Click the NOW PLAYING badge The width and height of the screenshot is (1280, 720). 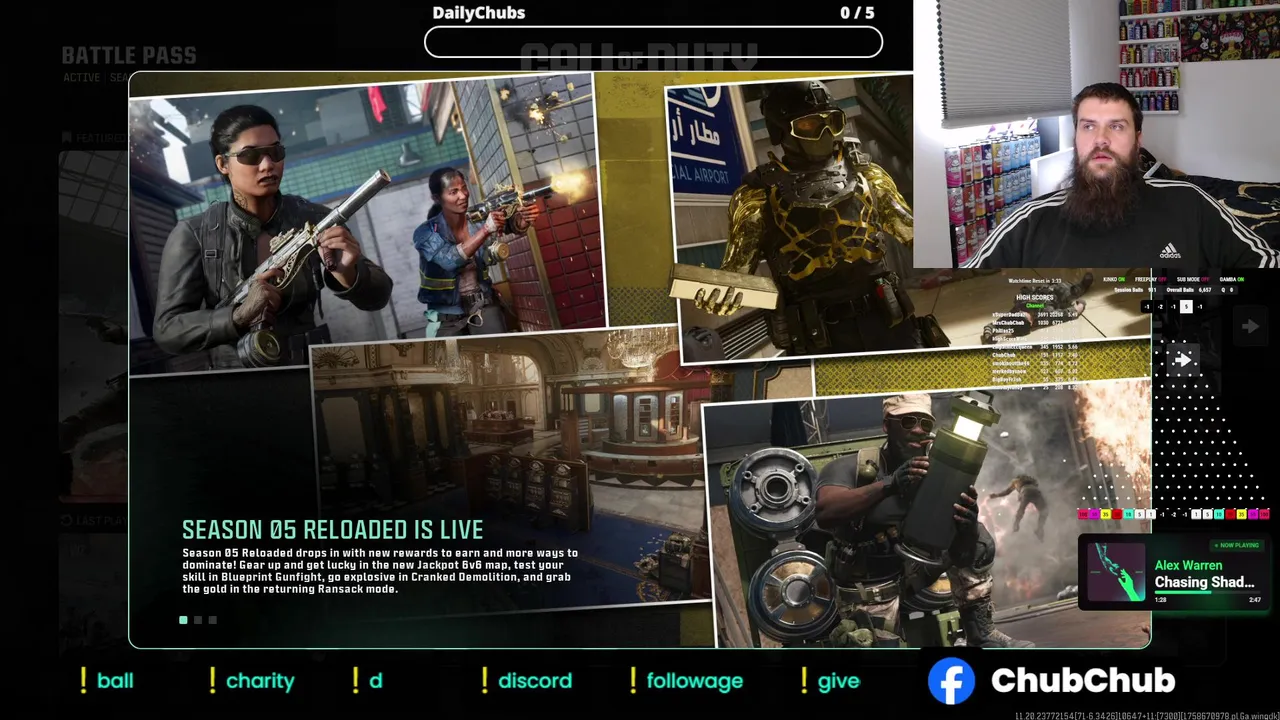pos(1236,546)
